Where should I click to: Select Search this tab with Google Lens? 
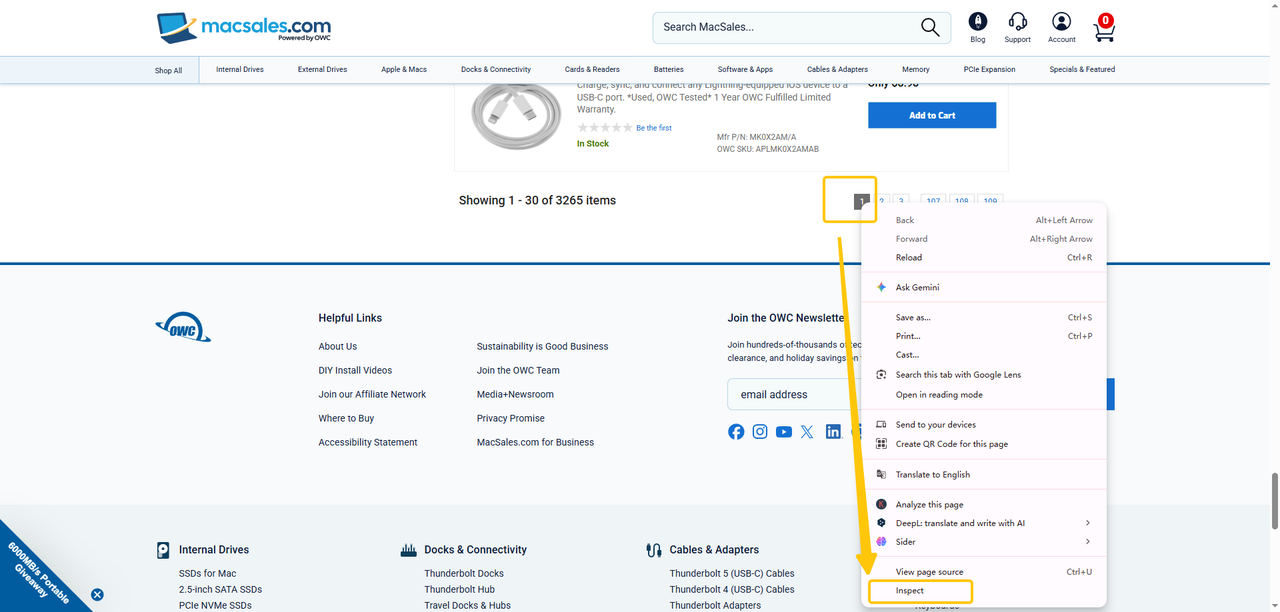click(984, 375)
